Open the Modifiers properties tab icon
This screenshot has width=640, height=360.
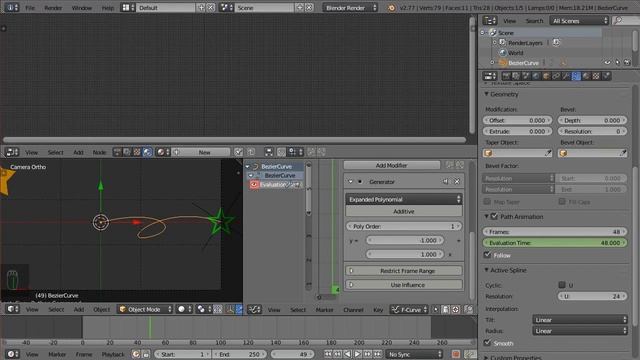(x=566, y=76)
